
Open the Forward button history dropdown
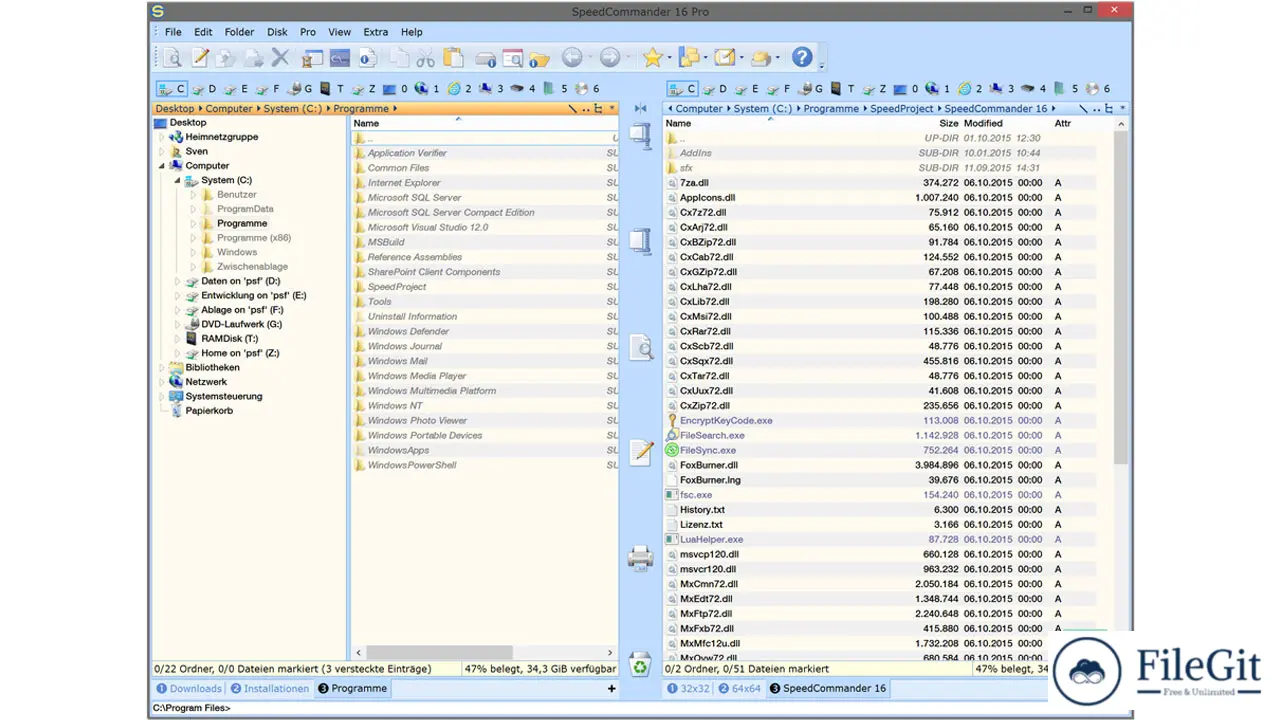click(x=627, y=59)
